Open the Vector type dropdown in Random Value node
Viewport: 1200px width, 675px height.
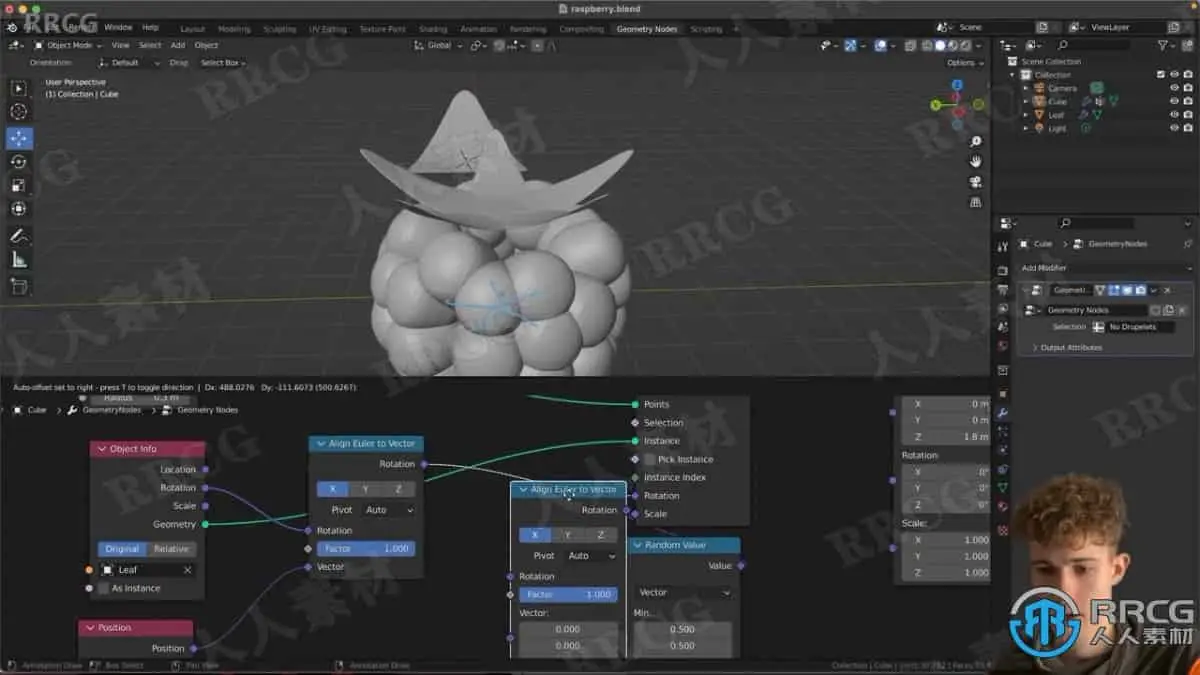click(685, 592)
